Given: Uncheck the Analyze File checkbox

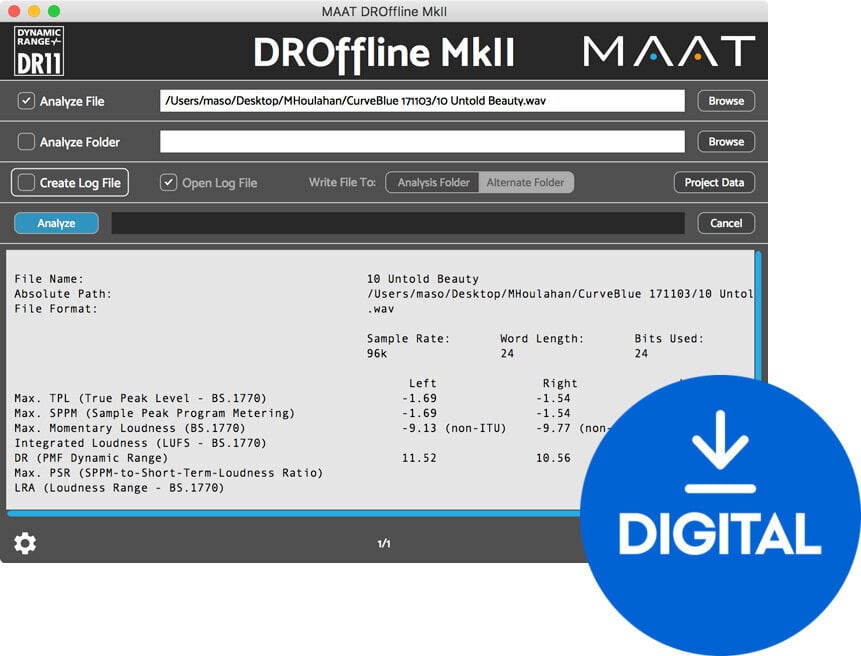Looking at the screenshot, I should pos(26,101).
